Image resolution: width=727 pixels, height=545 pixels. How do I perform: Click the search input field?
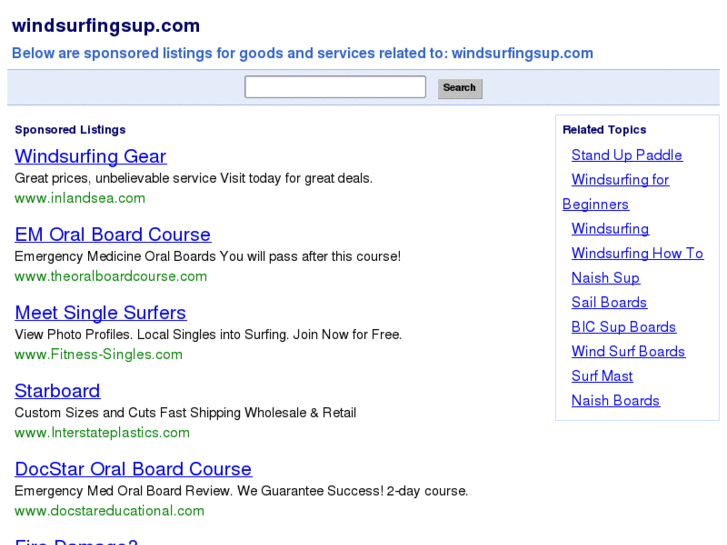point(335,87)
